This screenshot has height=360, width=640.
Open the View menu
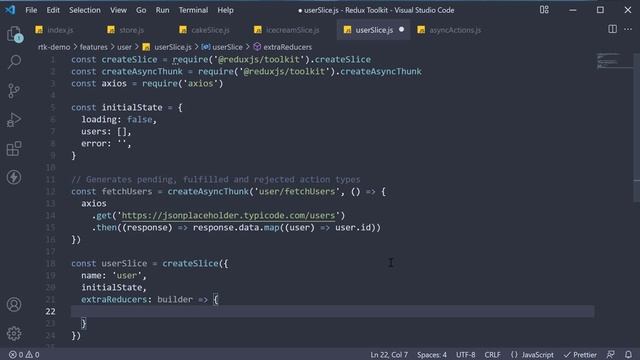(x=118, y=10)
